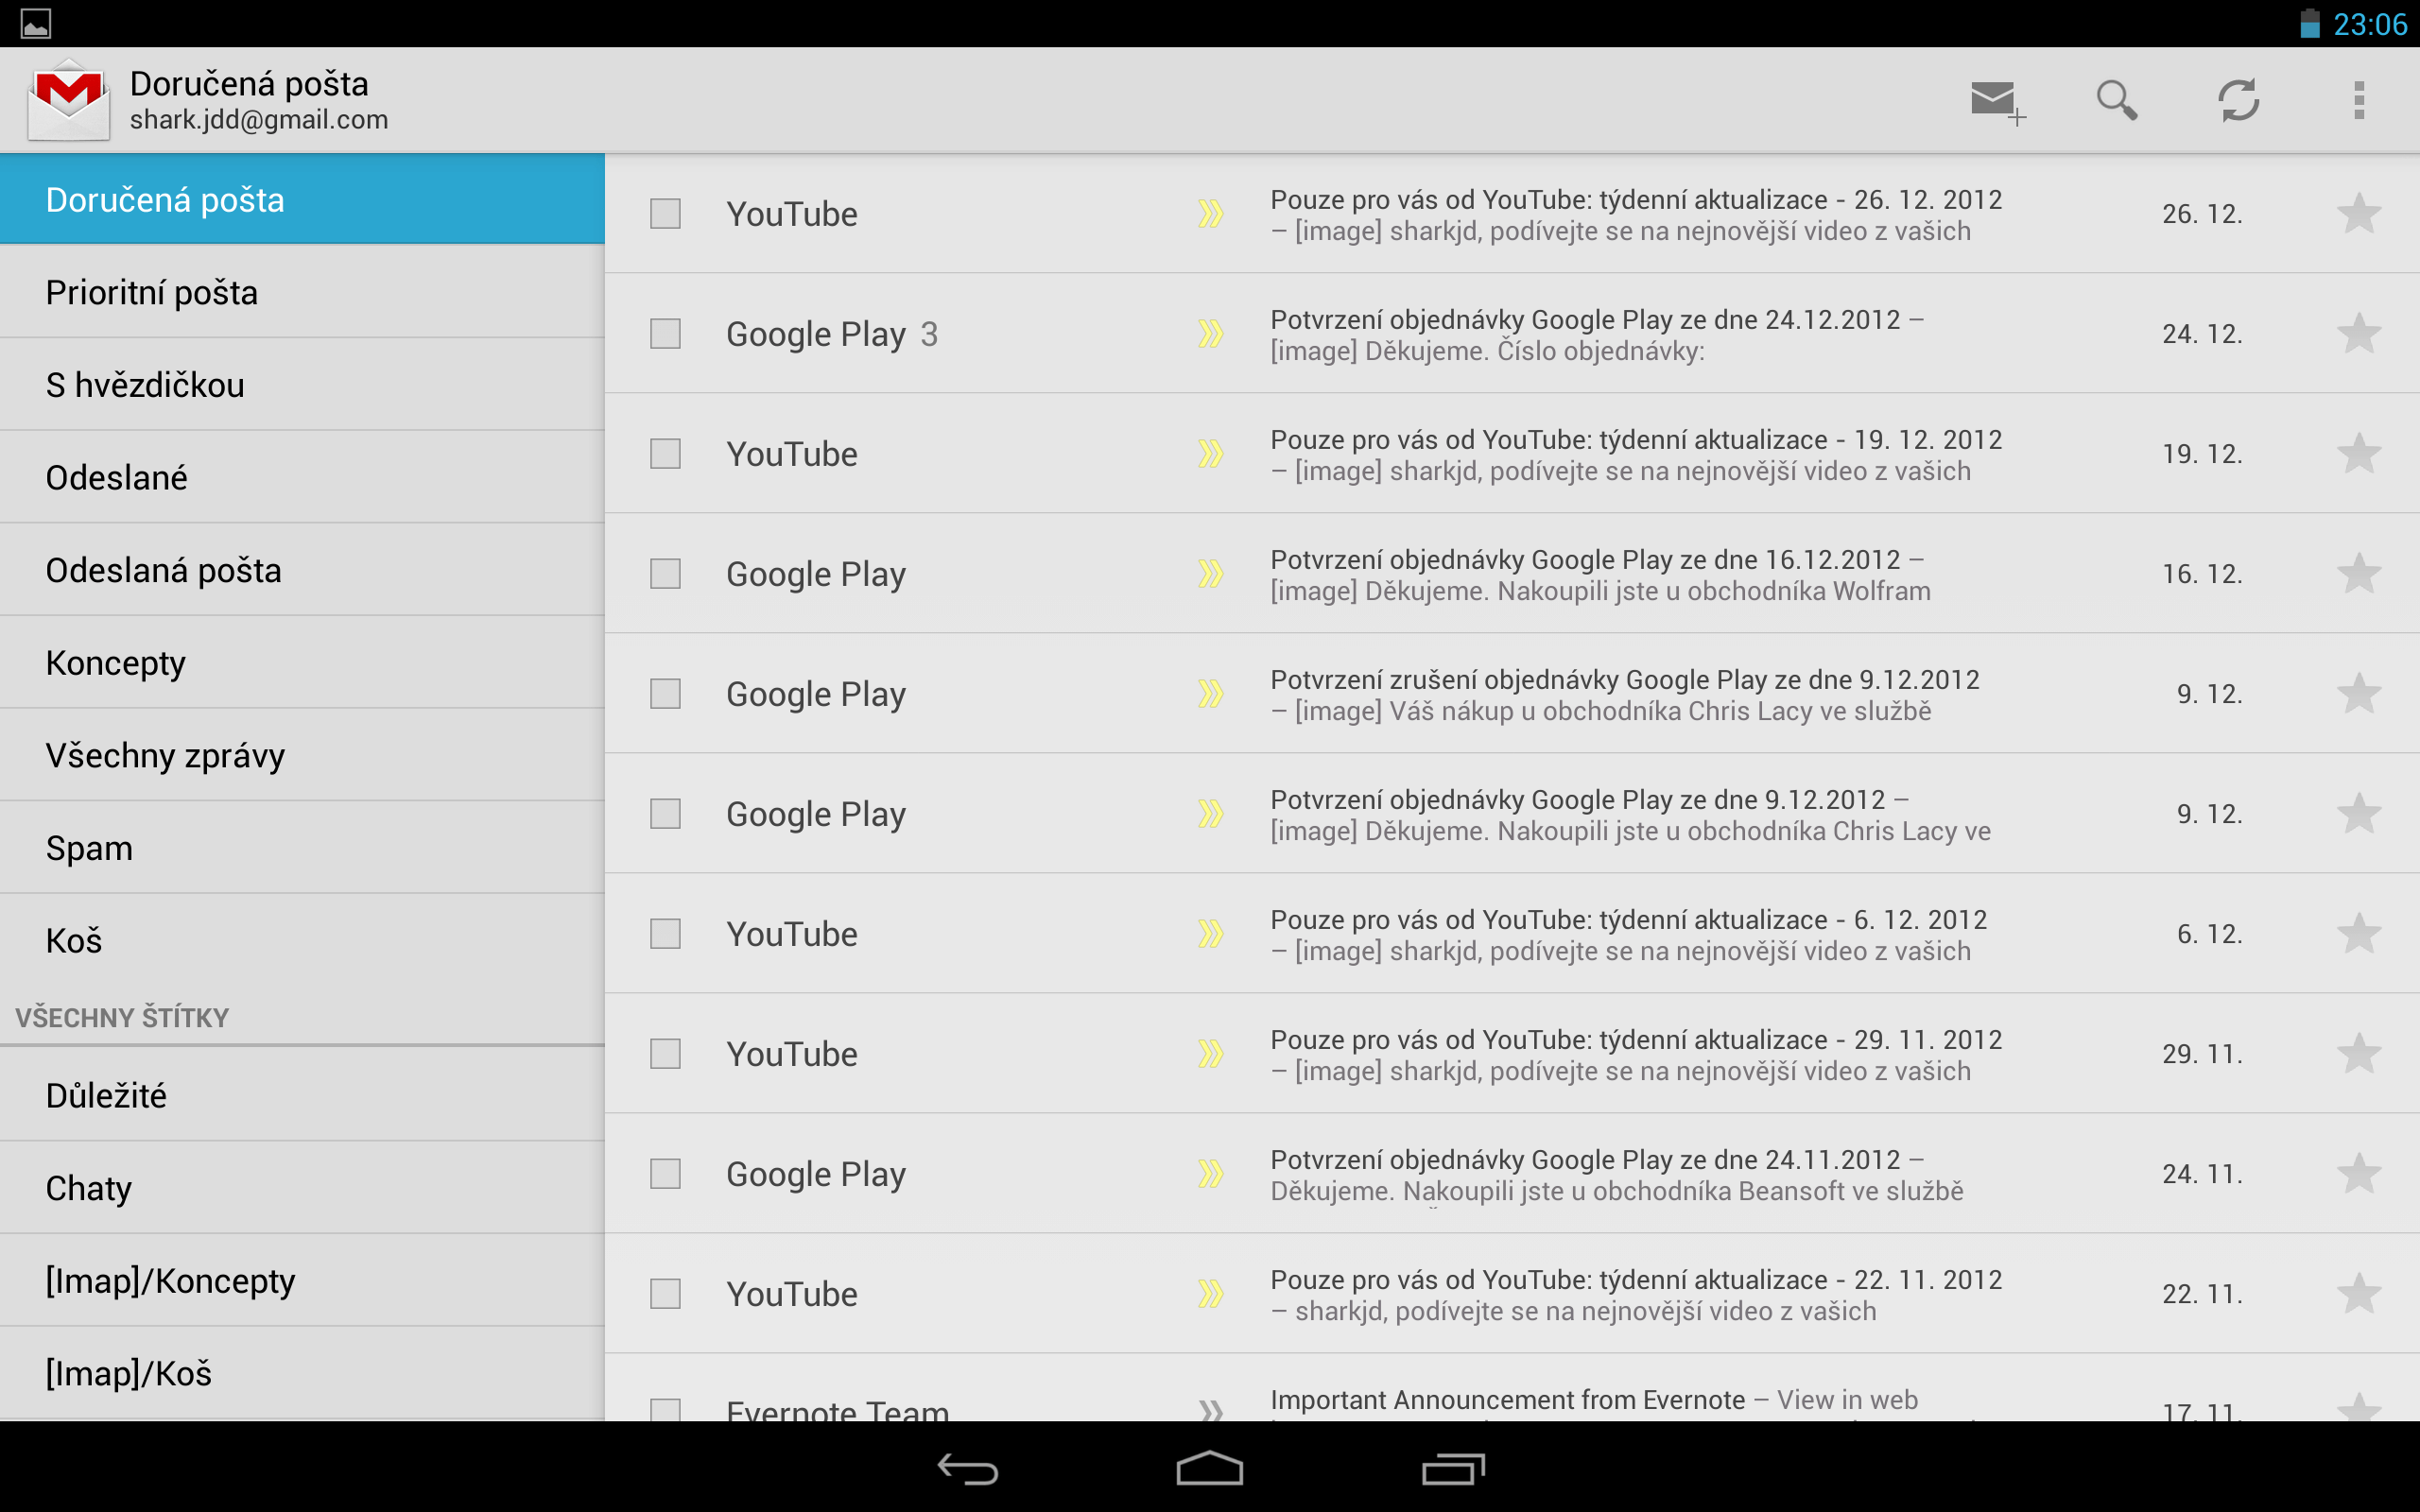Select checkbox of Google Play cancellation email
Viewport: 2420px width, 1512px height.
[x=665, y=694]
